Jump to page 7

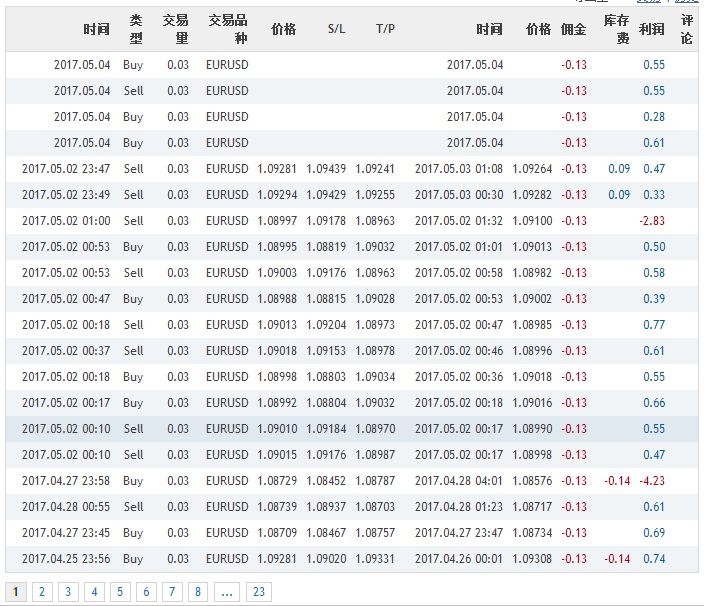click(x=172, y=592)
